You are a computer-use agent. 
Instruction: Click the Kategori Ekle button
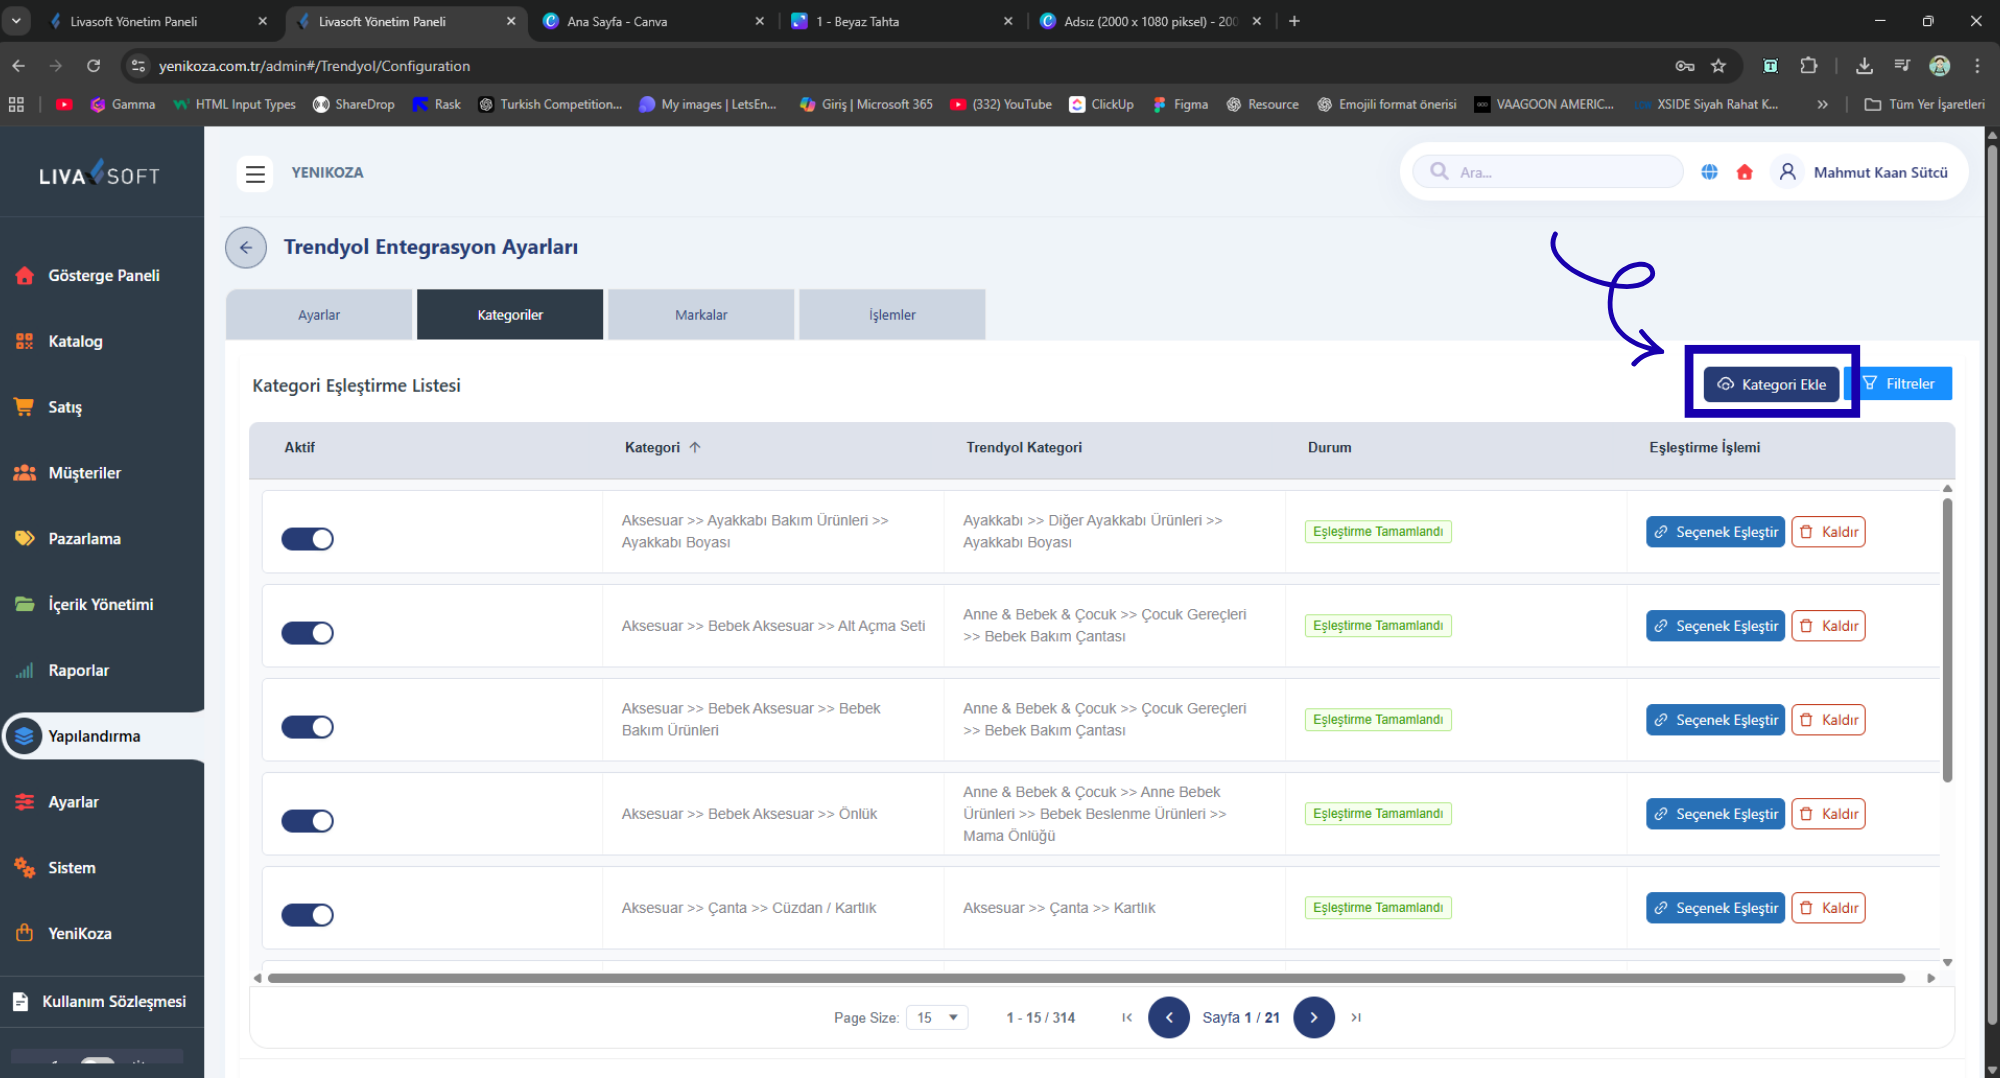(1771, 384)
